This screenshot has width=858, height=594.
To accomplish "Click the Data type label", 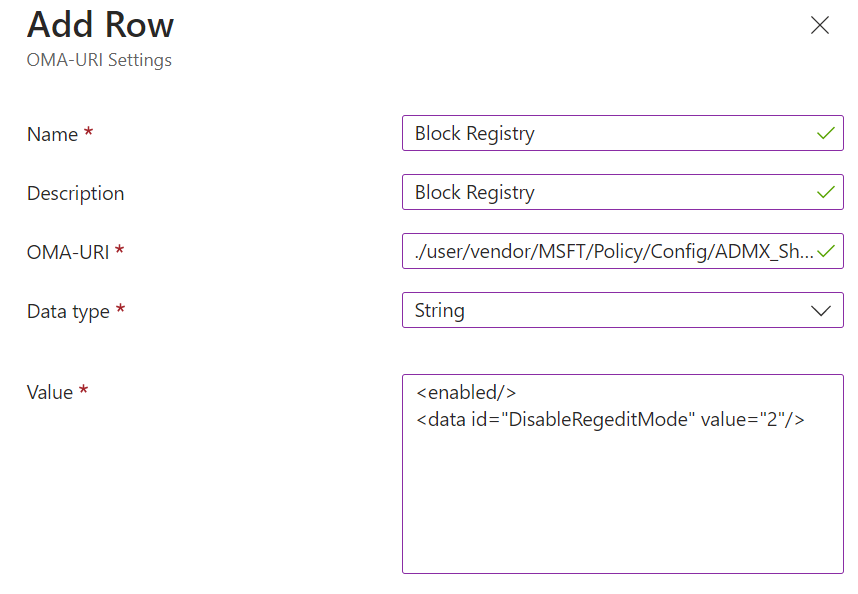I will 68,311.
